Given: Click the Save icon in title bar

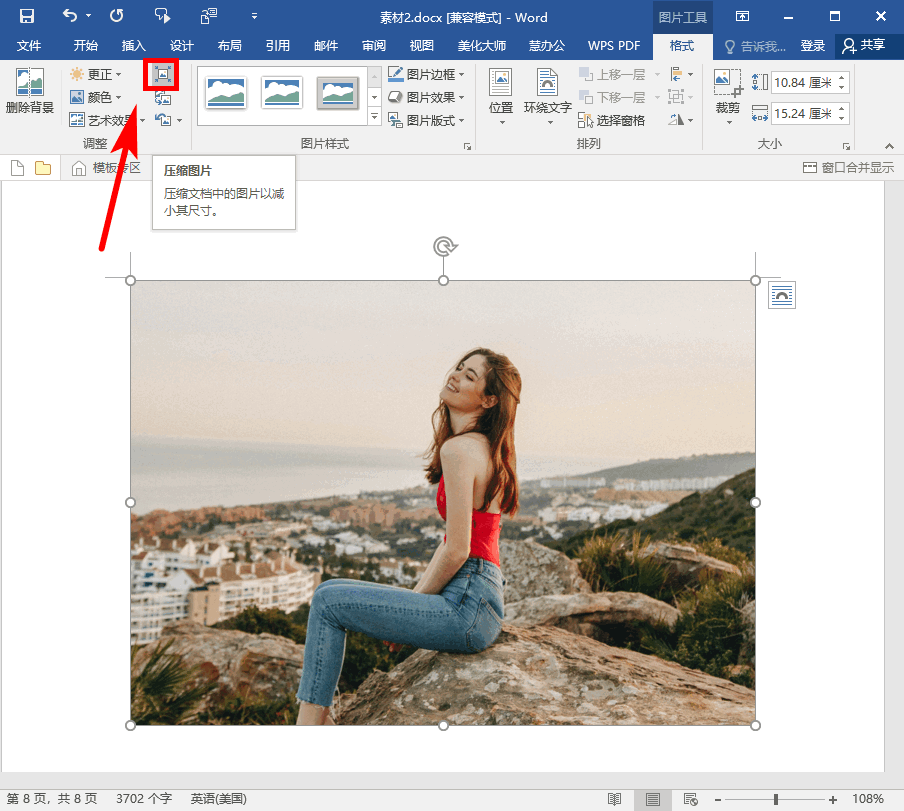Looking at the screenshot, I should click(x=27, y=16).
